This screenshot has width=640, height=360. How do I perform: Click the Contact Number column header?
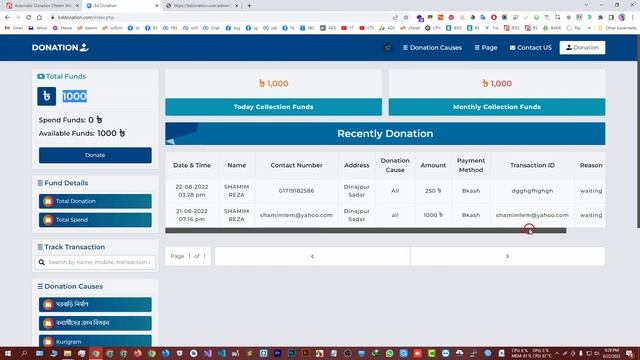(296, 165)
